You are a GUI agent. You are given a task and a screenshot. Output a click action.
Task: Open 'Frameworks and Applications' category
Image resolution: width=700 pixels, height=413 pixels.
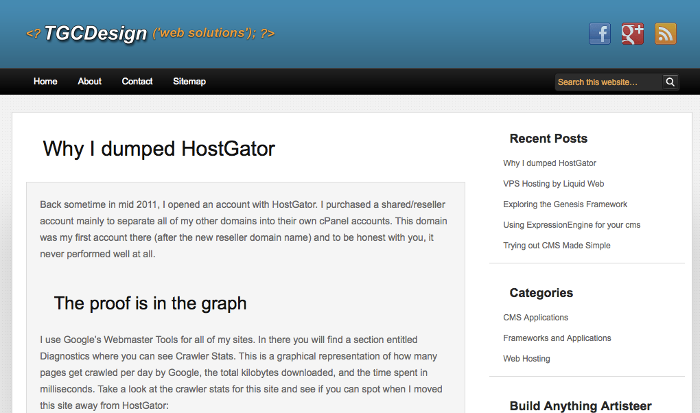(x=557, y=338)
